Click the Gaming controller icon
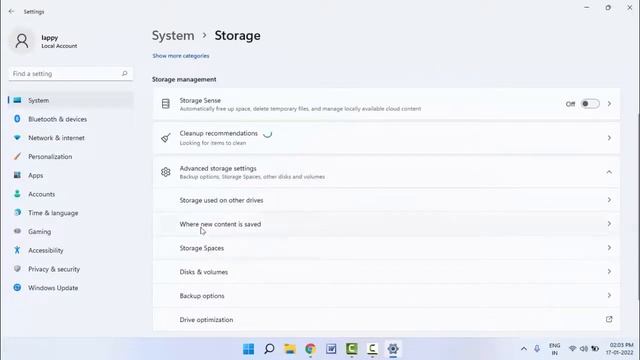The width and height of the screenshot is (640, 360). (x=17, y=231)
